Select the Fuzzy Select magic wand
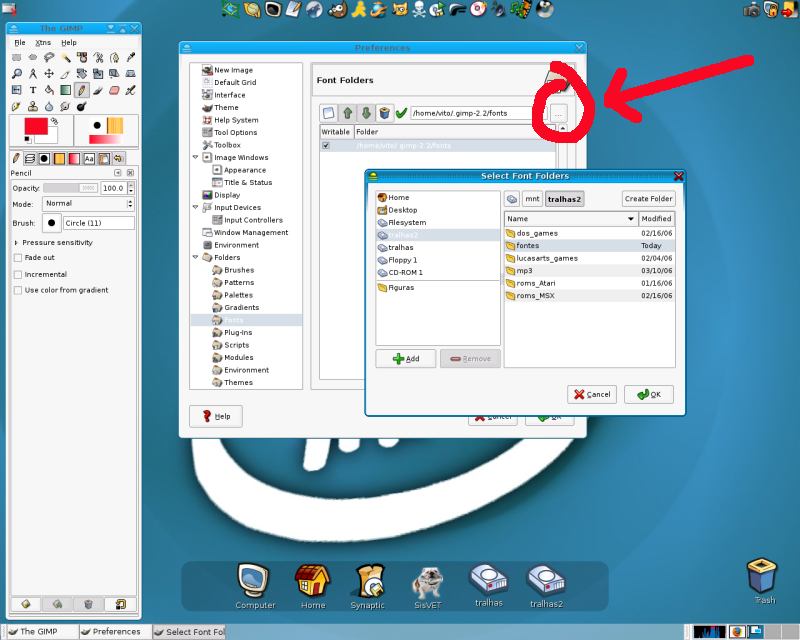The height and width of the screenshot is (640, 800). coord(65,58)
